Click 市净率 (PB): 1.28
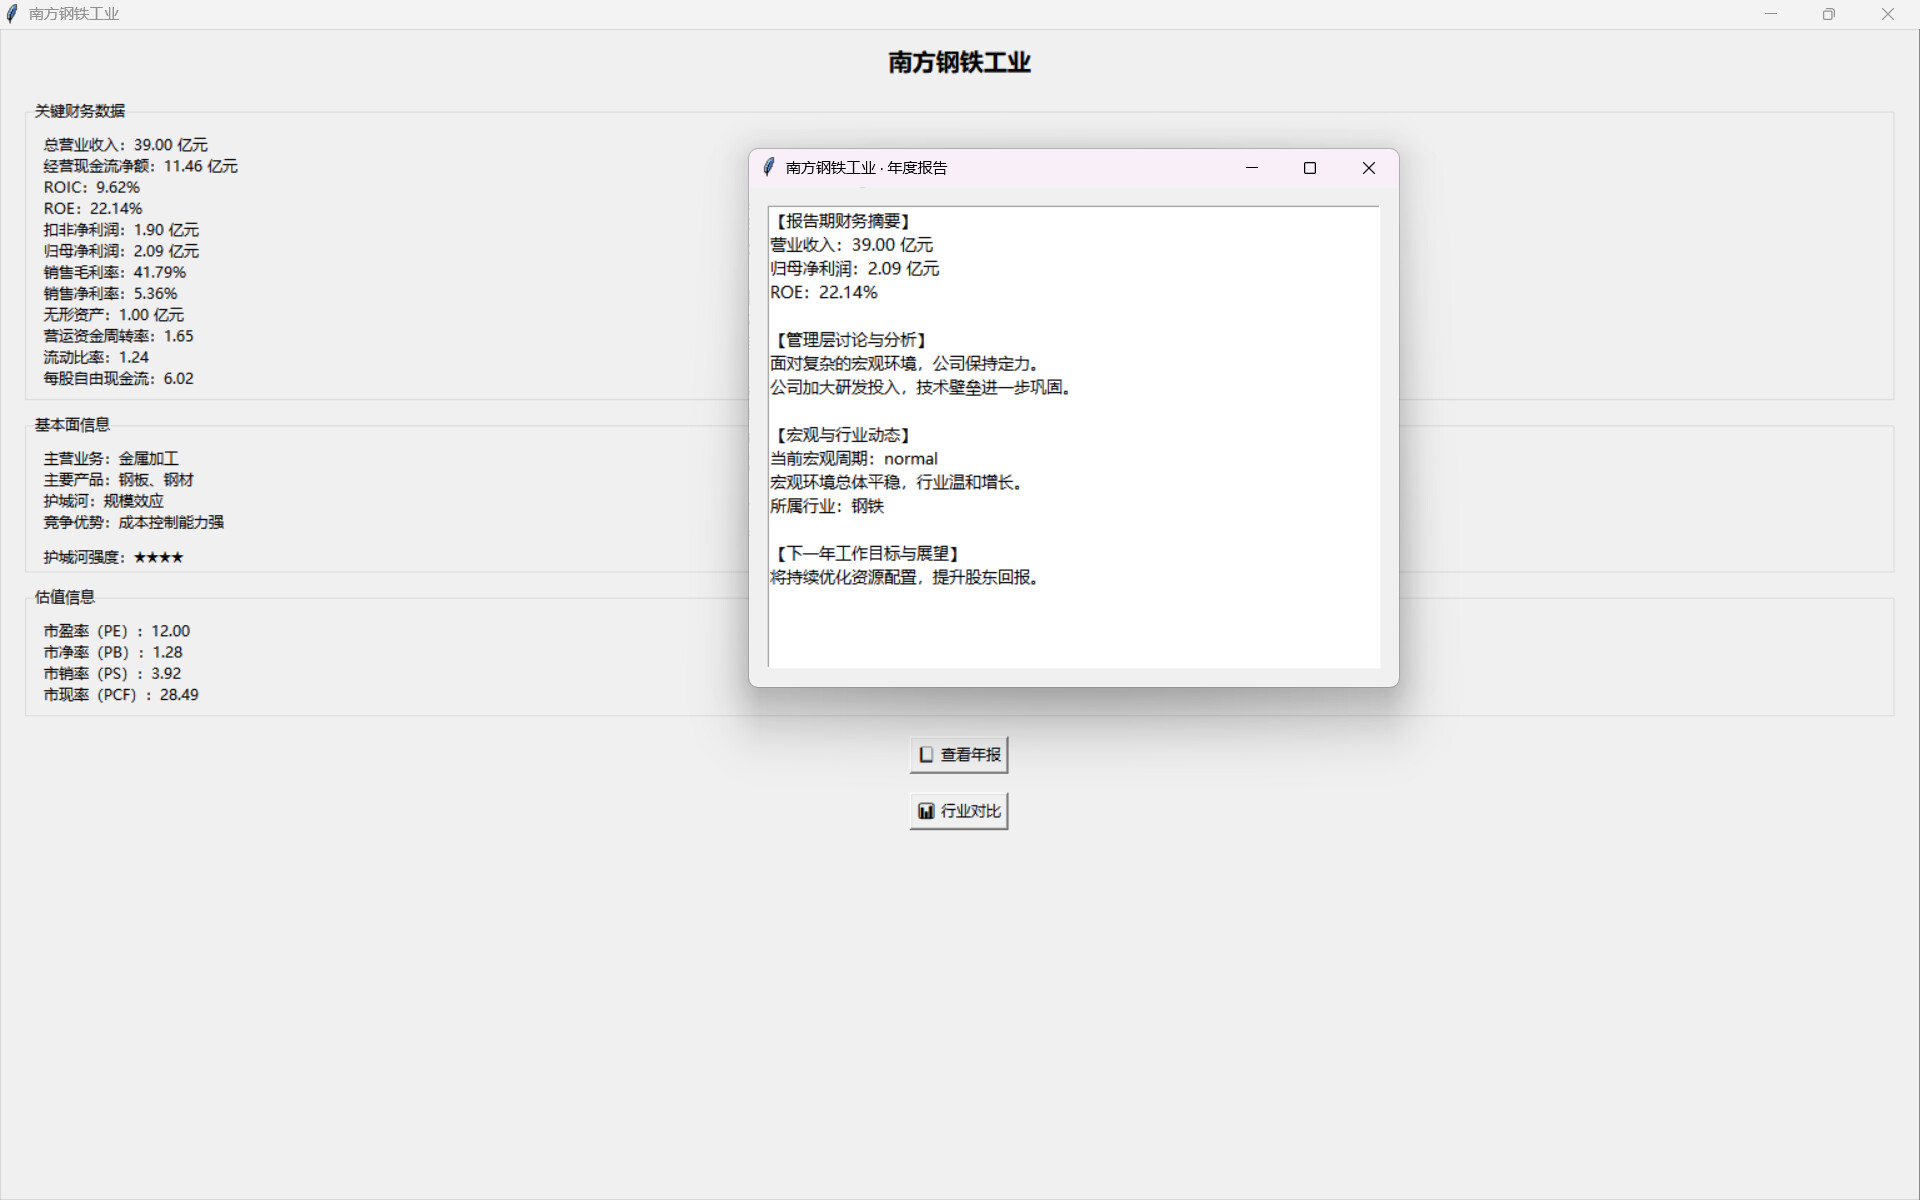This screenshot has width=1920, height=1200. tap(113, 652)
